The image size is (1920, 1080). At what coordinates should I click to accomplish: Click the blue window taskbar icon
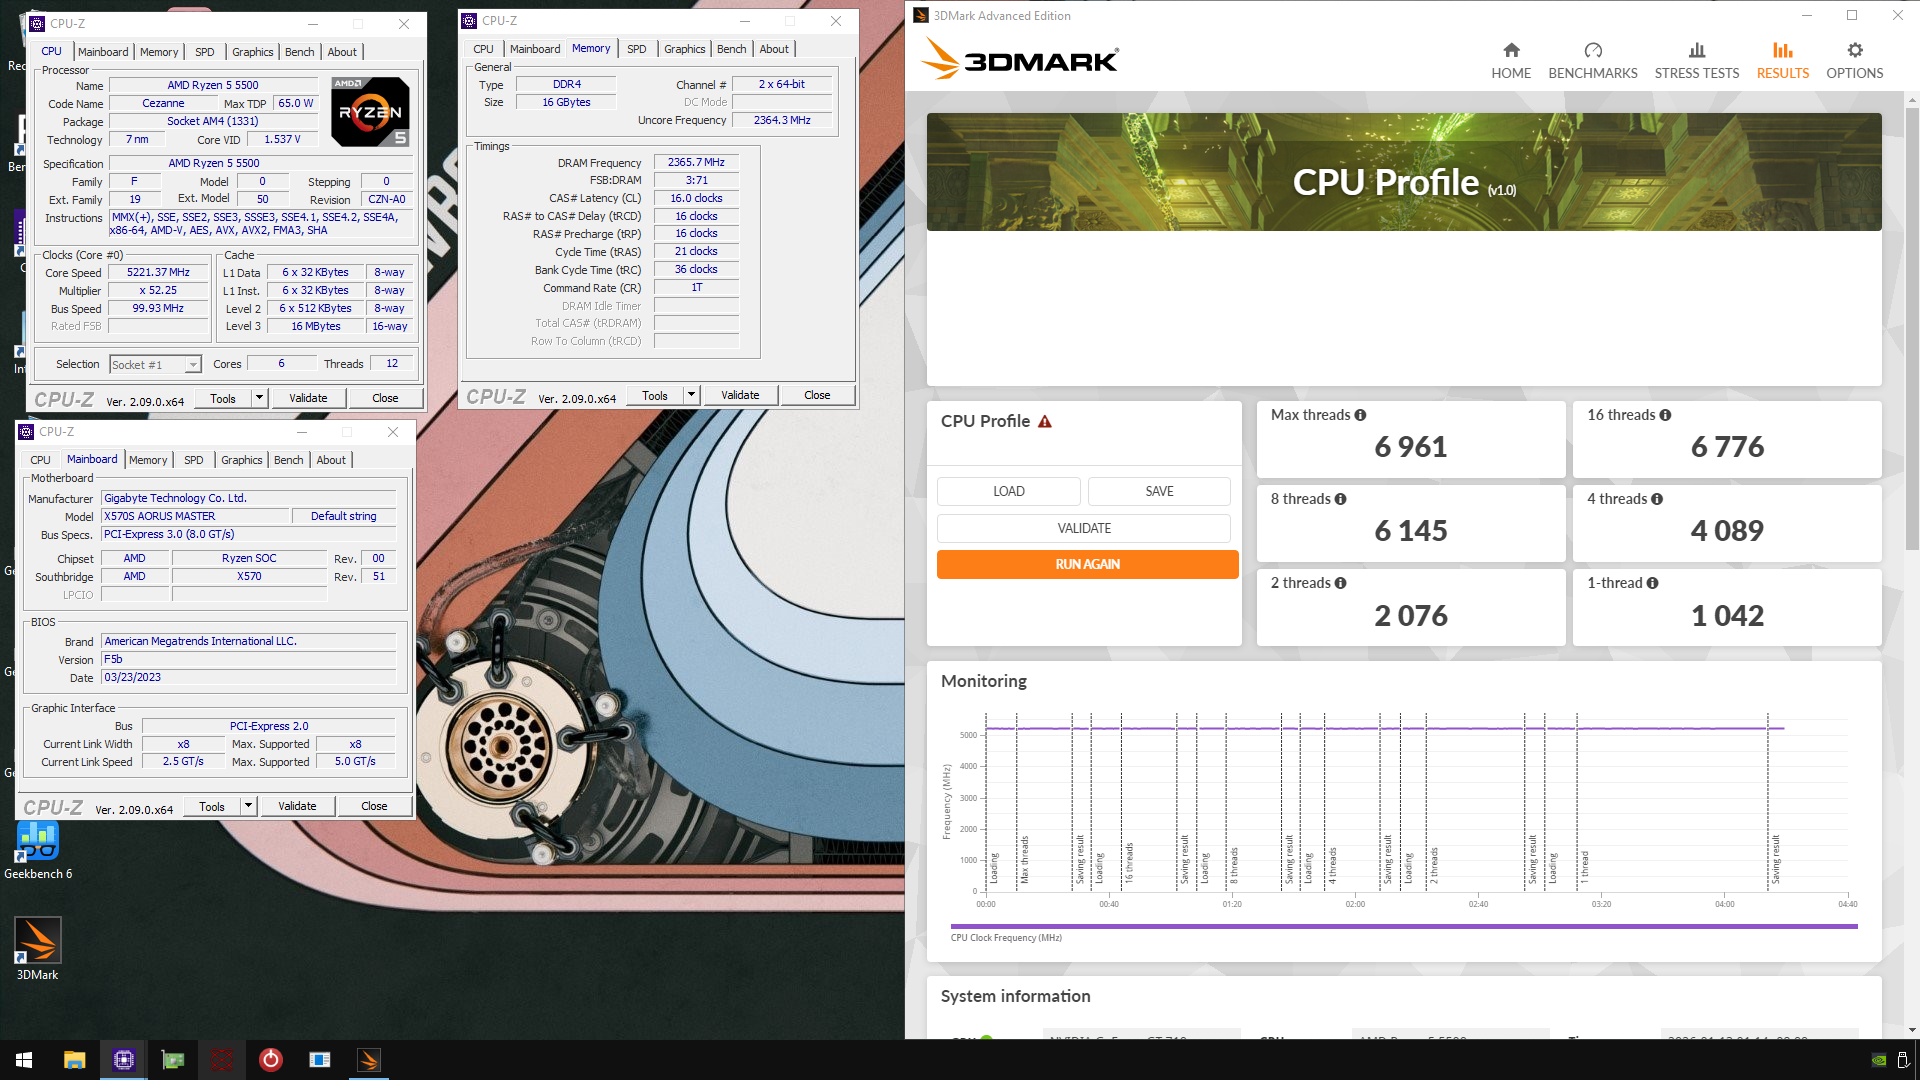pyautogui.click(x=319, y=1060)
